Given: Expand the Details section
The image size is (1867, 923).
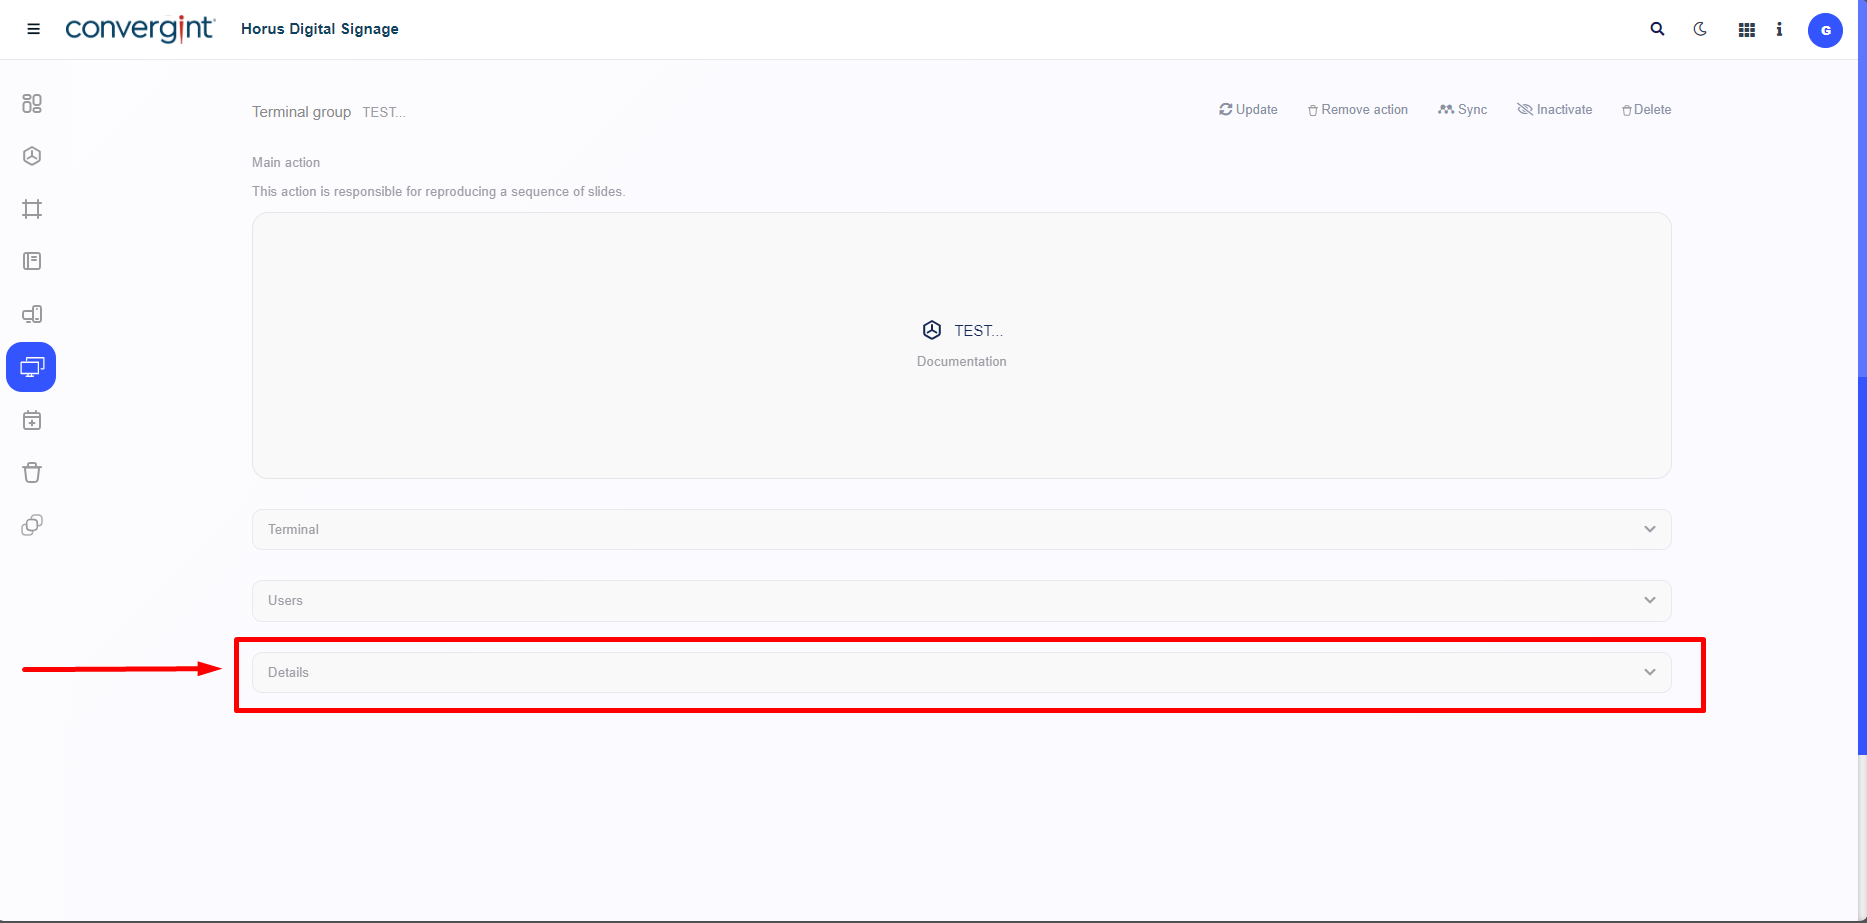Looking at the screenshot, I should (x=961, y=672).
